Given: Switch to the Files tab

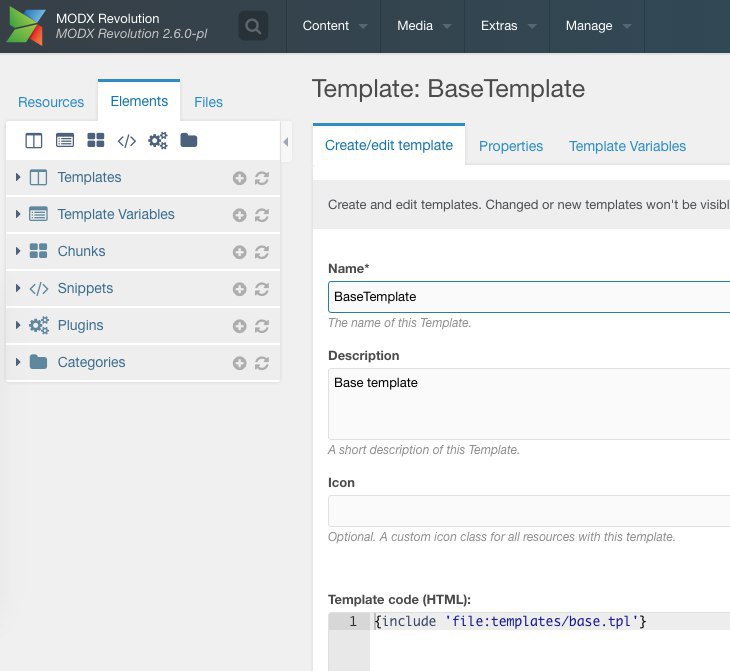Looking at the screenshot, I should coord(208,102).
